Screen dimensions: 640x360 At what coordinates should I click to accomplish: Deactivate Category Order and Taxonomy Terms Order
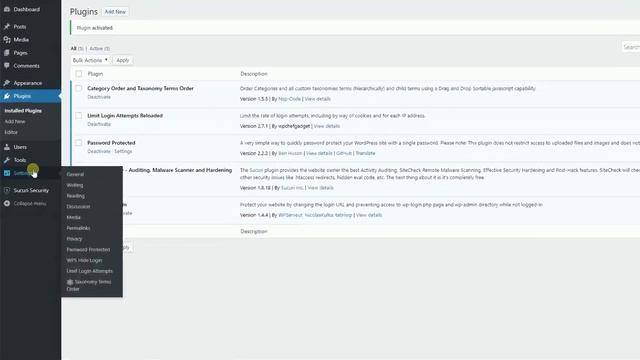pos(99,97)
